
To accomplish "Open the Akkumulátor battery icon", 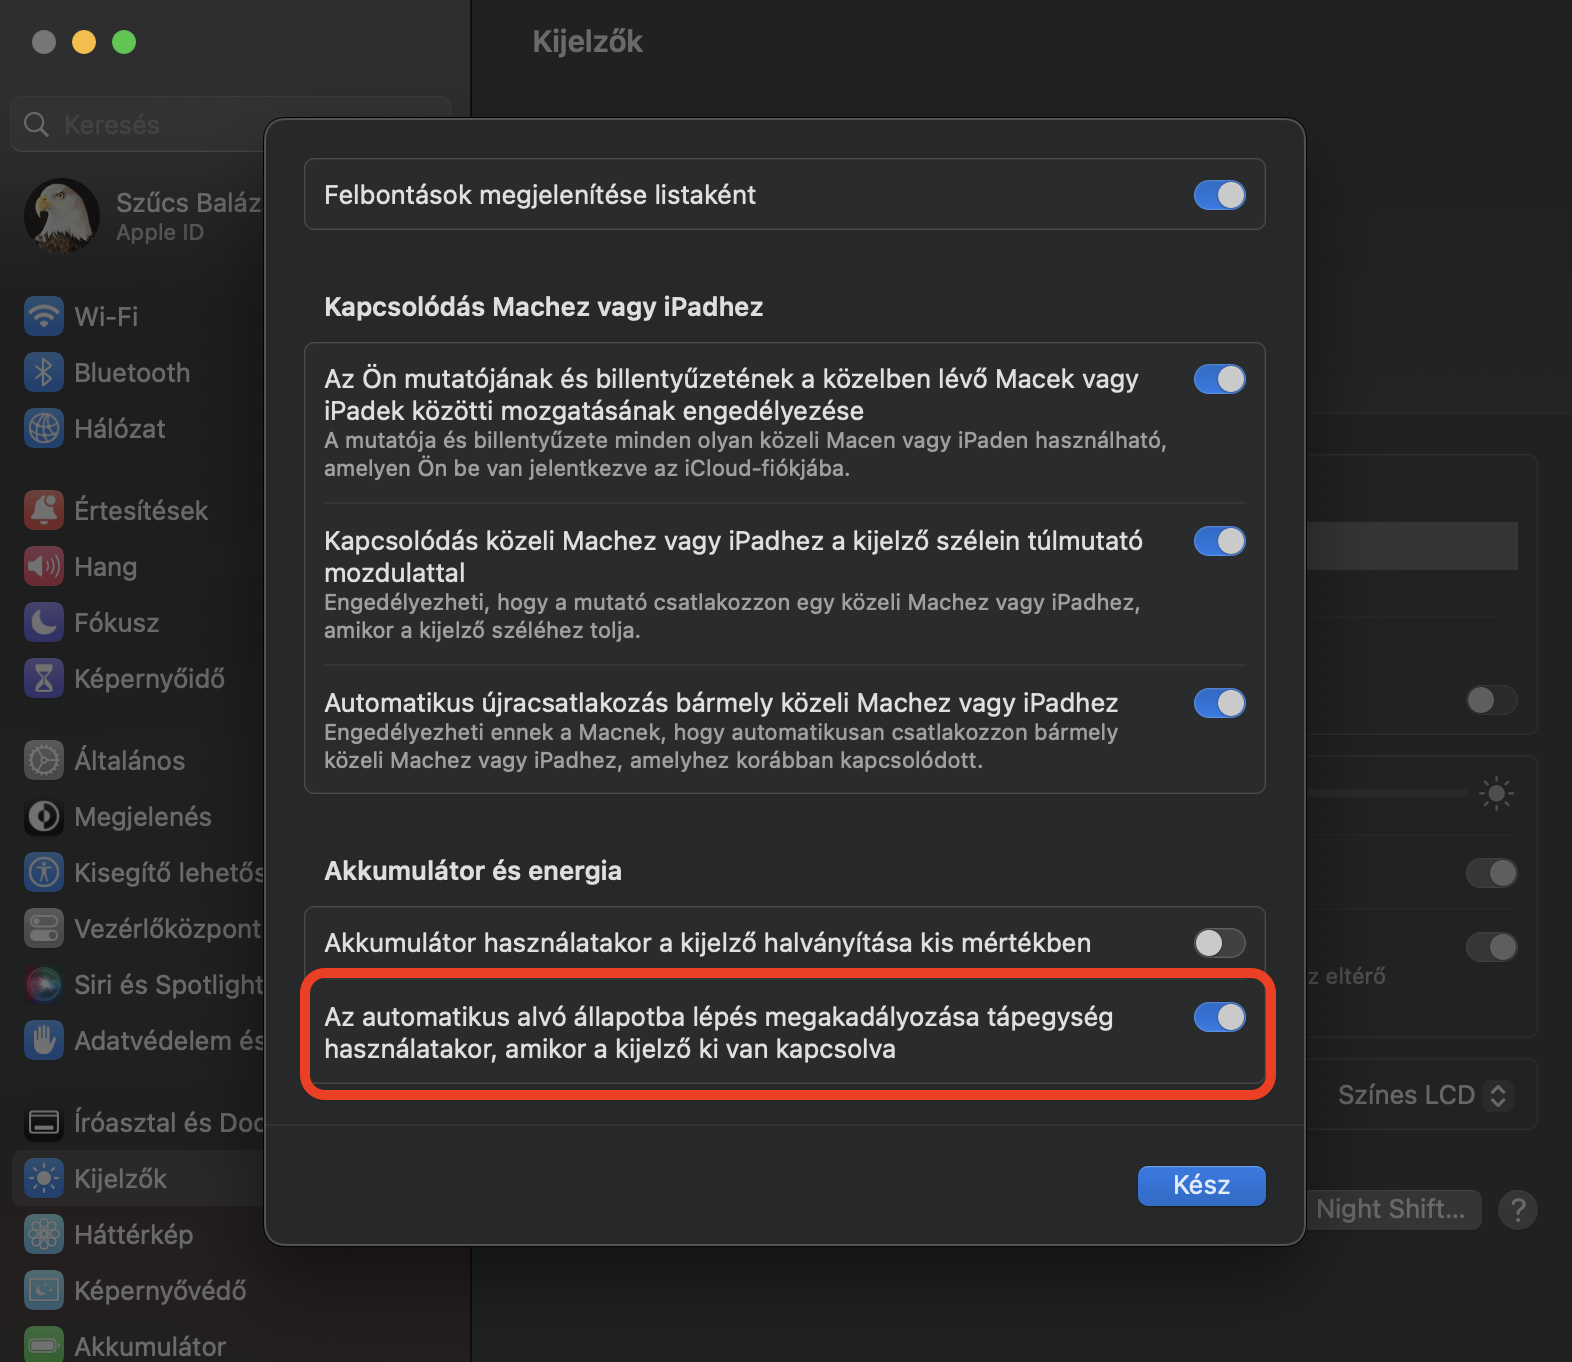I will point(43,1346).
